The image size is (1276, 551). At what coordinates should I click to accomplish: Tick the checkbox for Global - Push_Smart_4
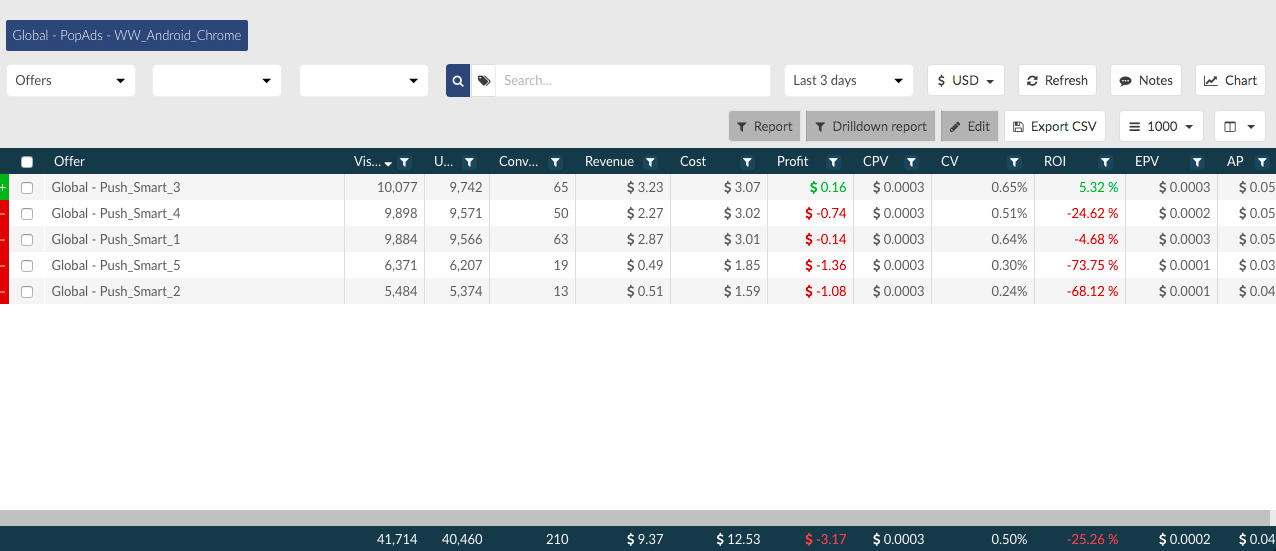[27, 213]
